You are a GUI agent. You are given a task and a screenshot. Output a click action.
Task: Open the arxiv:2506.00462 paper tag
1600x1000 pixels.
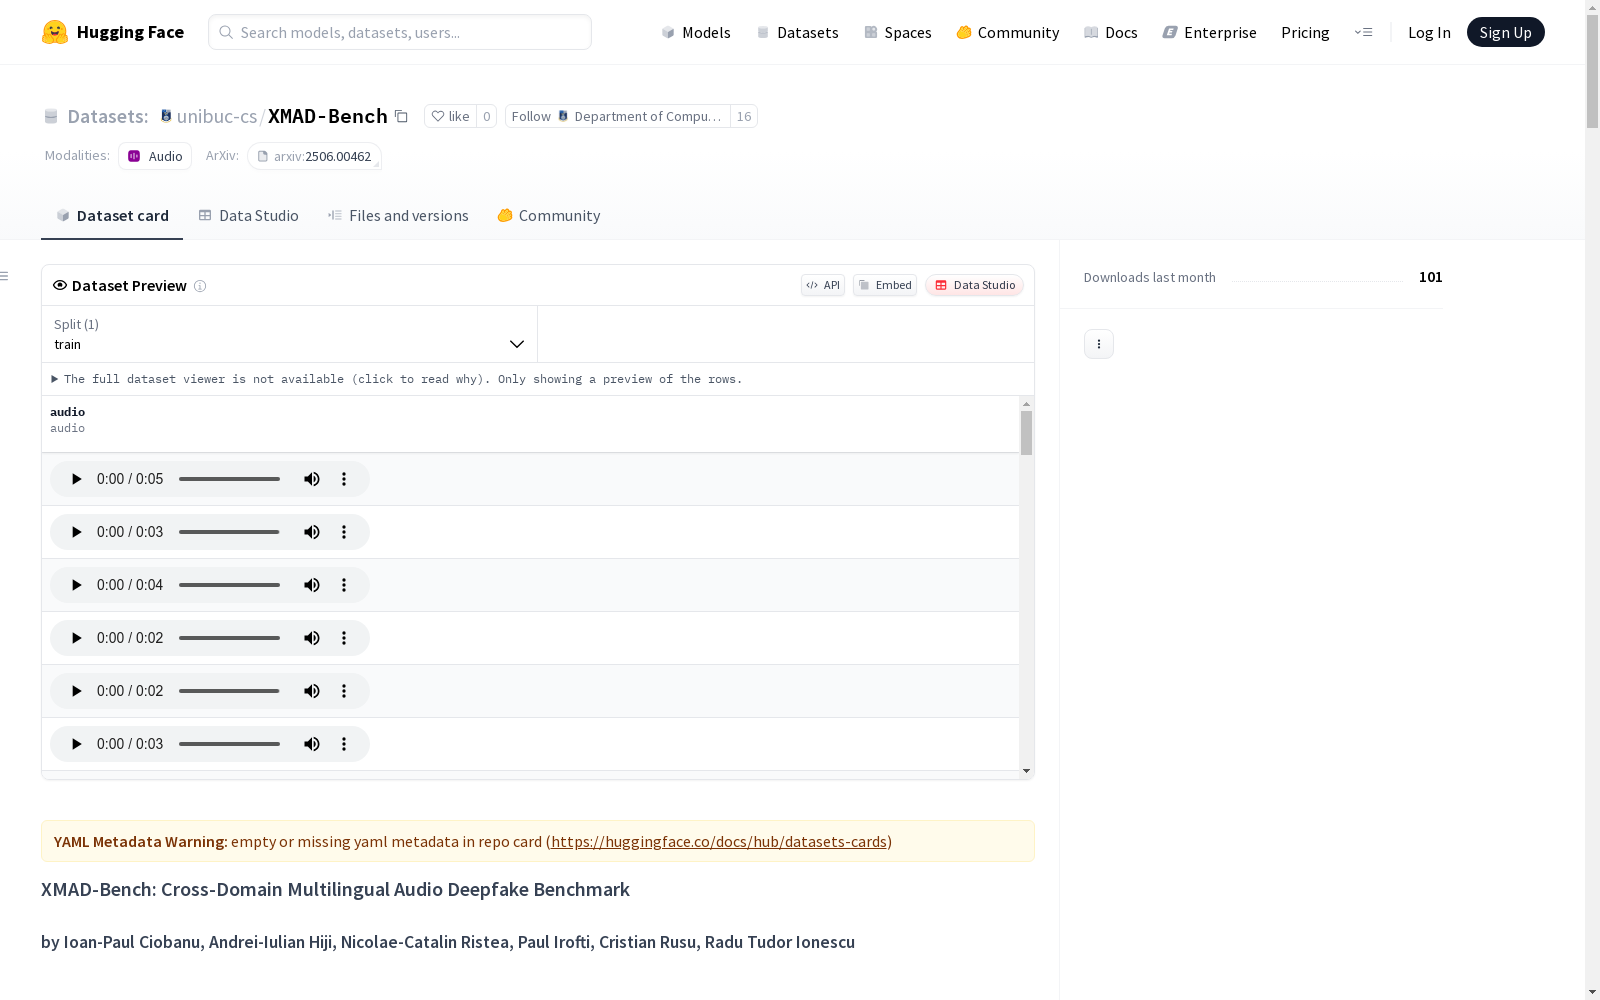[314, 156]
